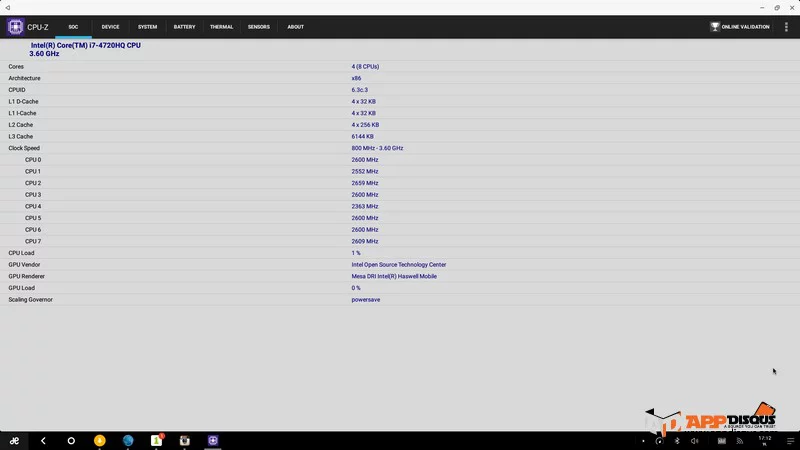Select the CPU 7 value 2609 MHz

point(365,241)
